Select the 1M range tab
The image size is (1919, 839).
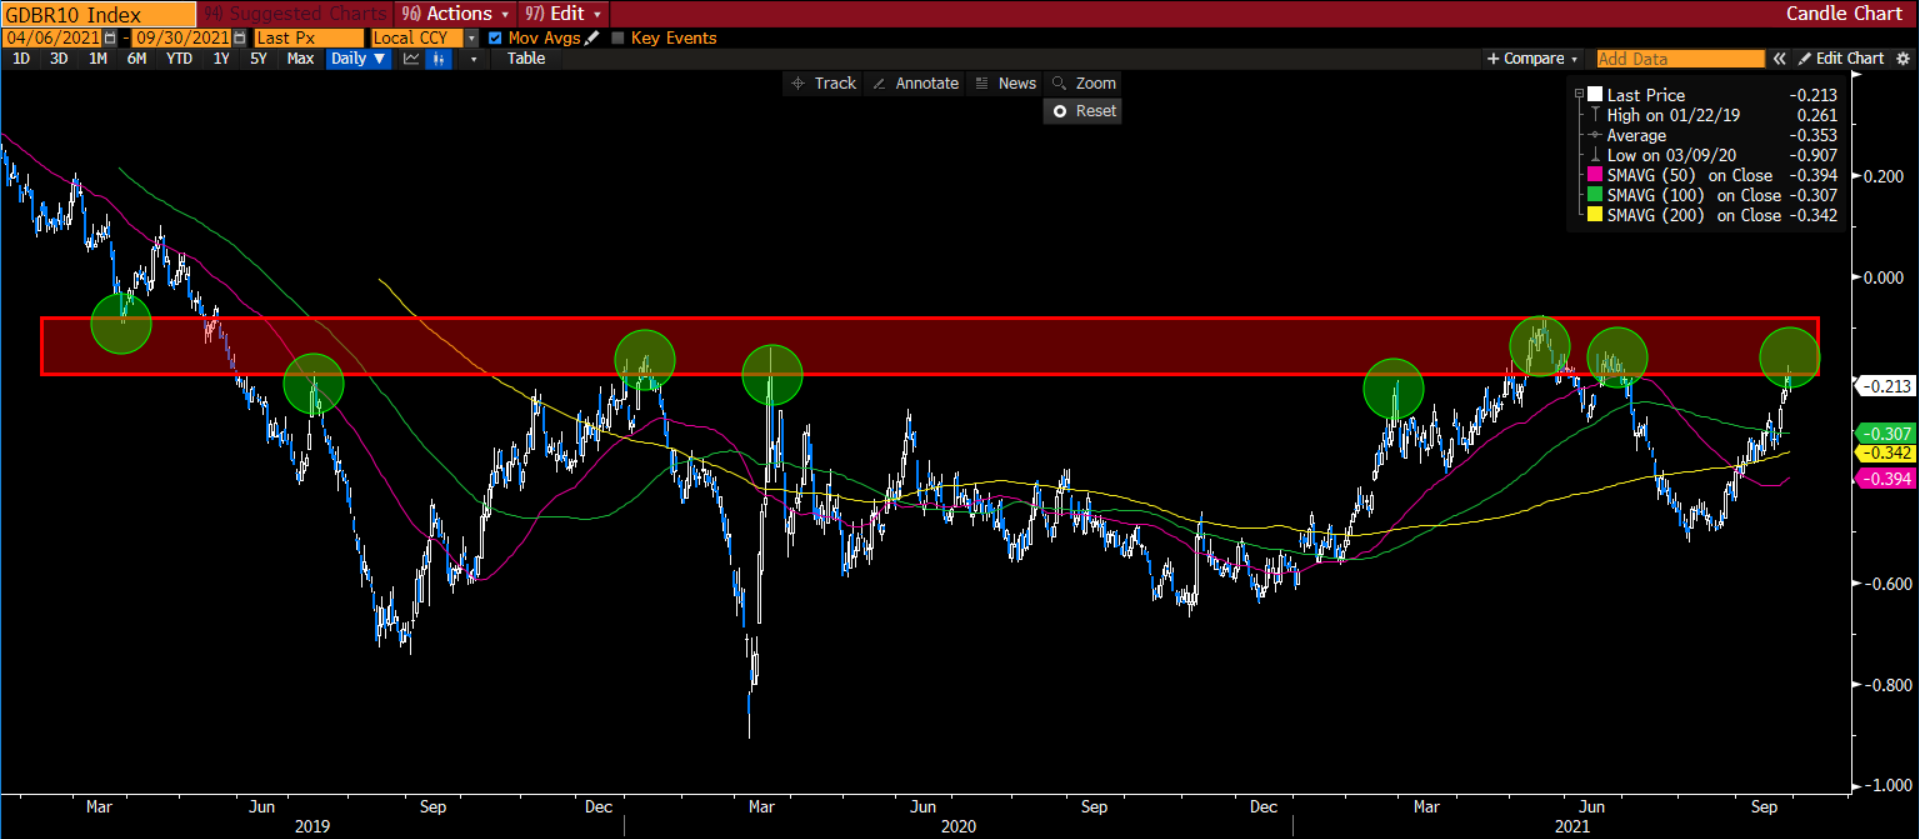coord(98,59)
